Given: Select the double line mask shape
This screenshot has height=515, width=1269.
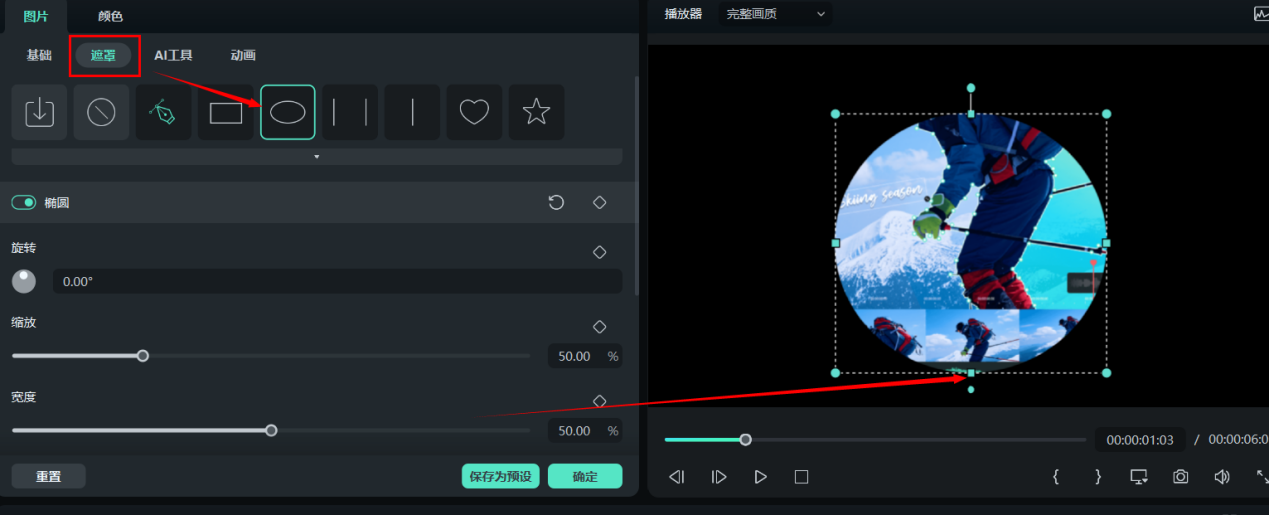Looking at the screenshot, I should pos(350,112).
